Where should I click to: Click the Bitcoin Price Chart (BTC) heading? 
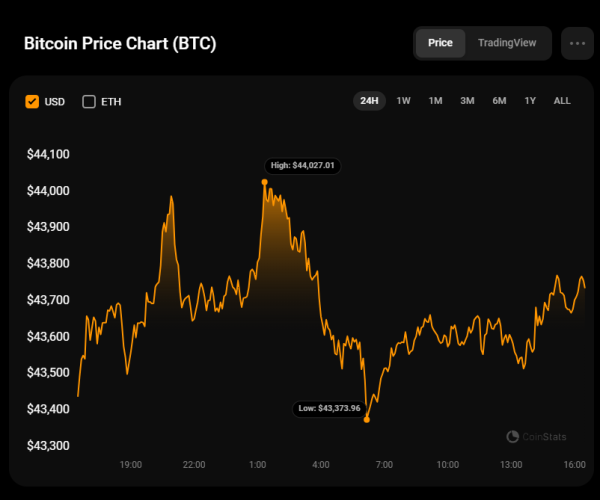coord(120,44)
